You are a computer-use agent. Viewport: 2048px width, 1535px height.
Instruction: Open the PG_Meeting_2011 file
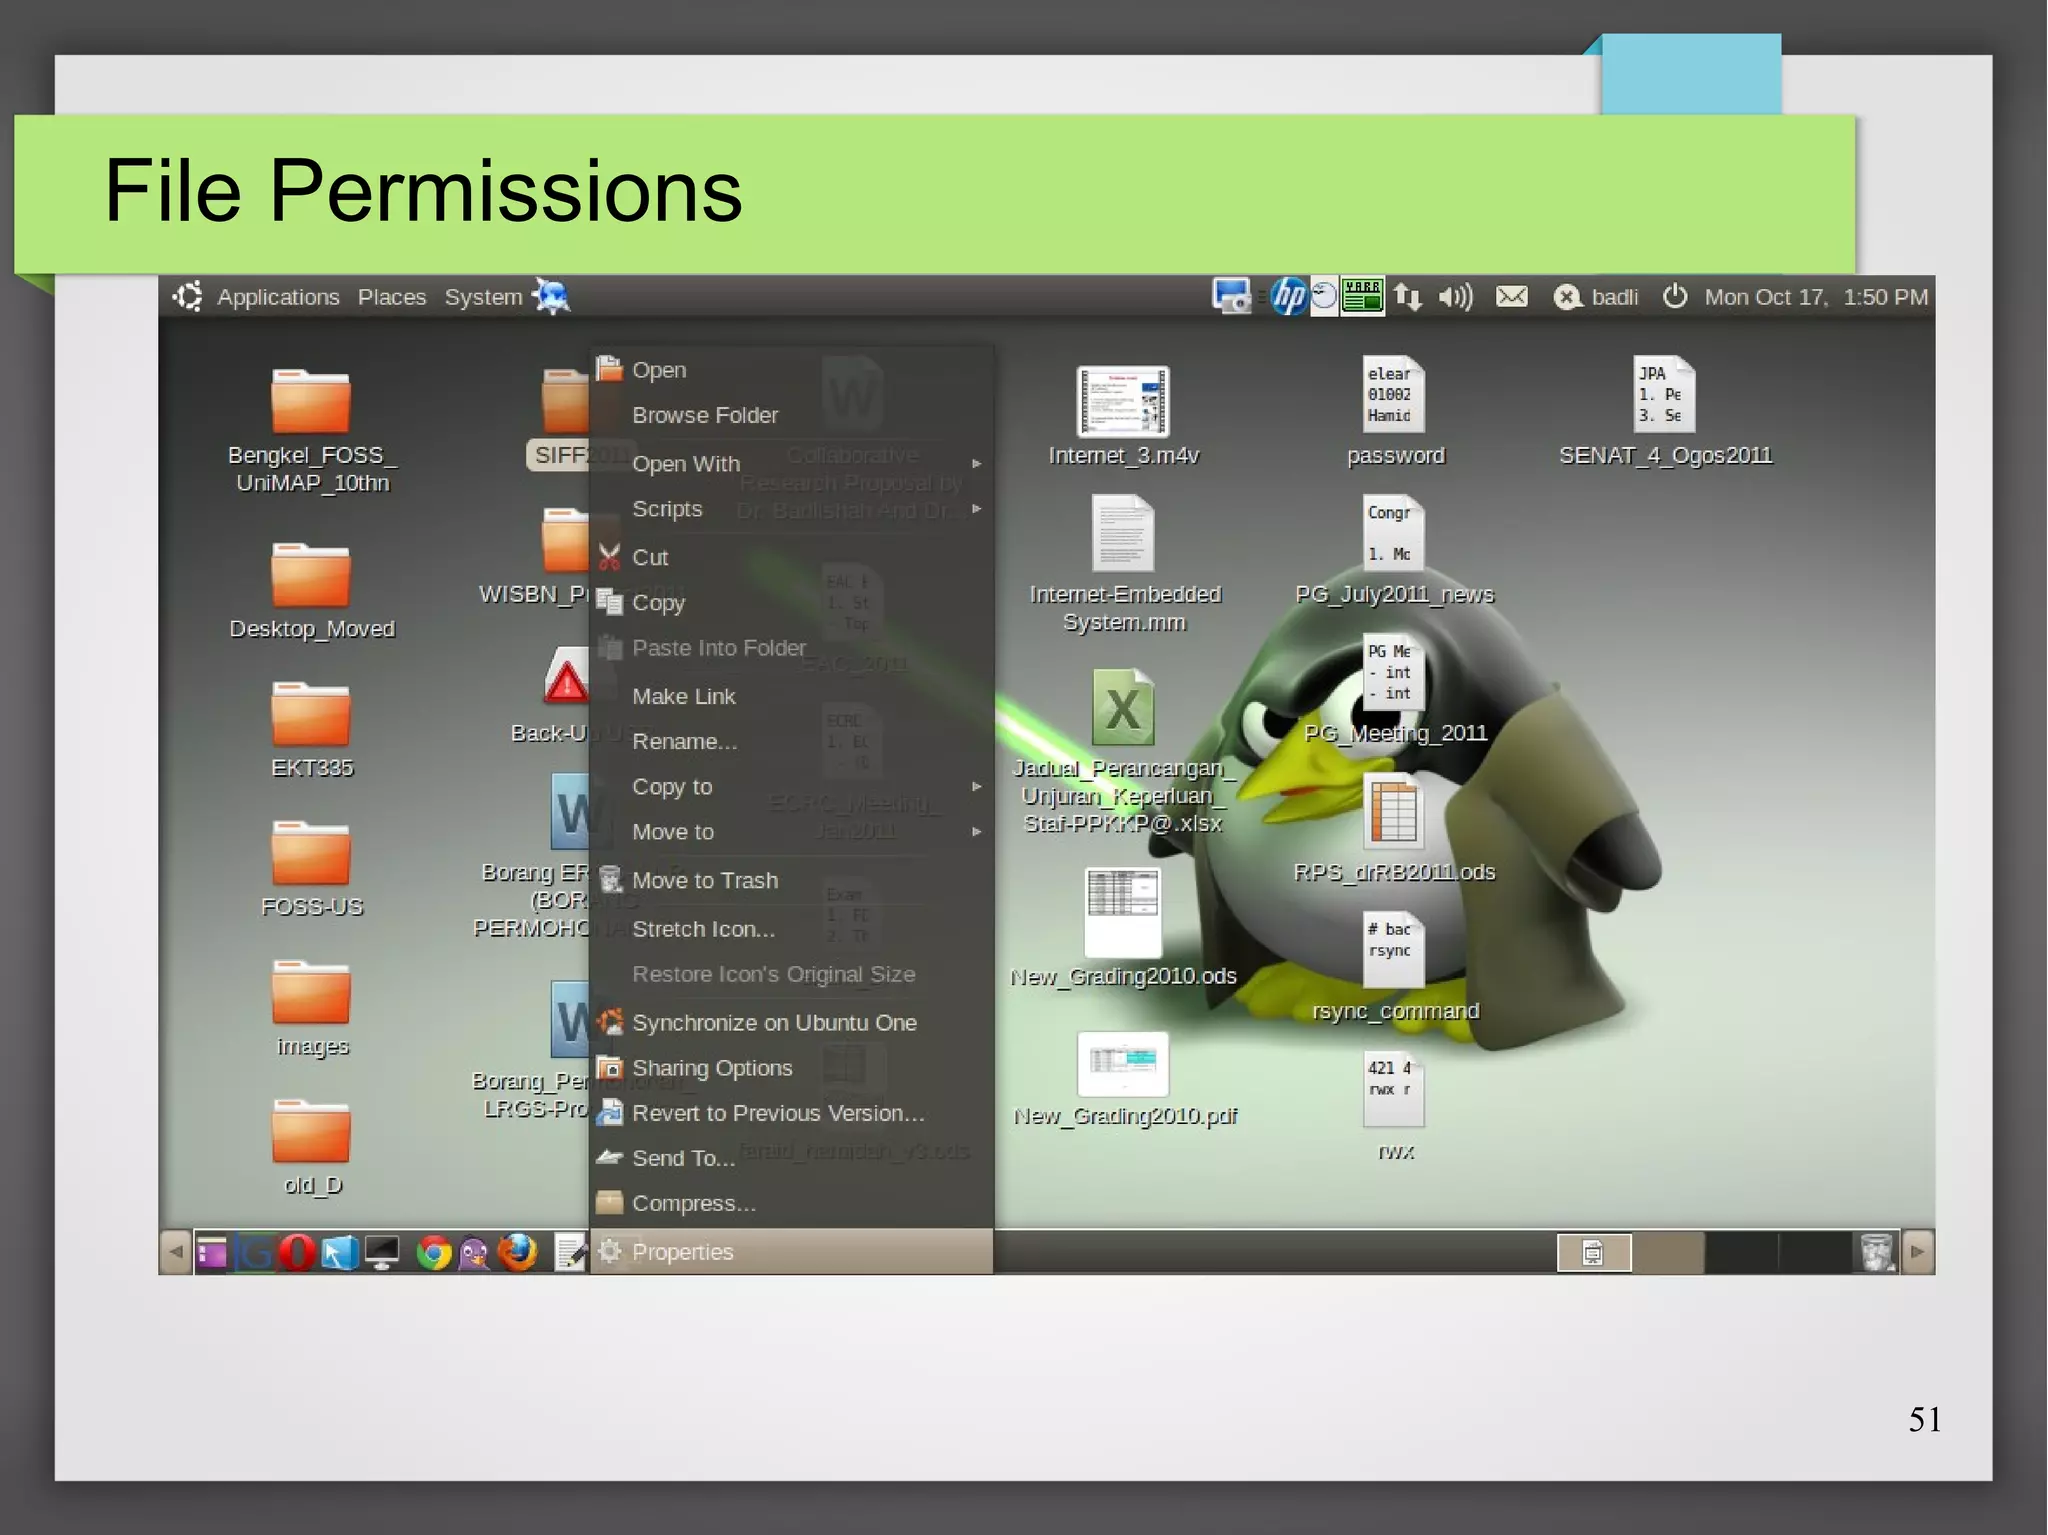[x=1394, y=672]
